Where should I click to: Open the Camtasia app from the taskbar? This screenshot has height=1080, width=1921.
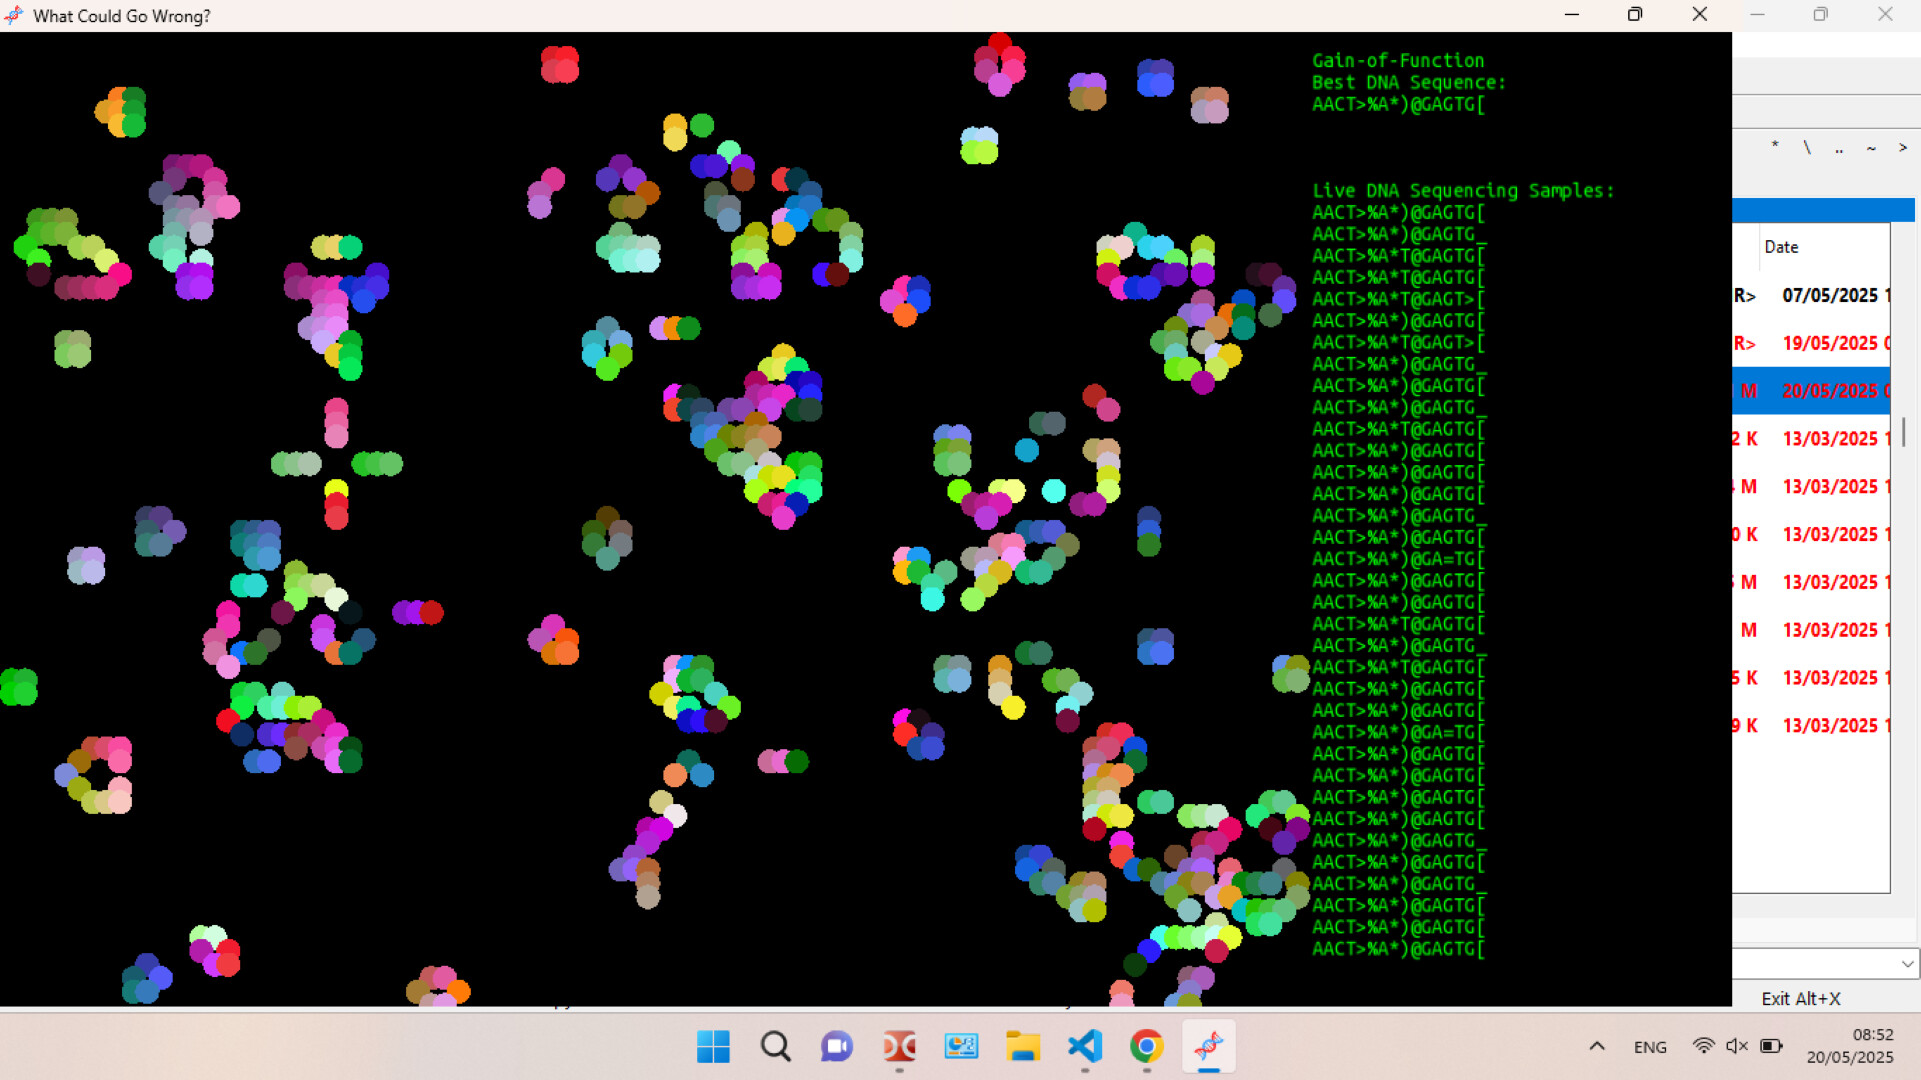pyautogui.click(x=899, y=1047)
